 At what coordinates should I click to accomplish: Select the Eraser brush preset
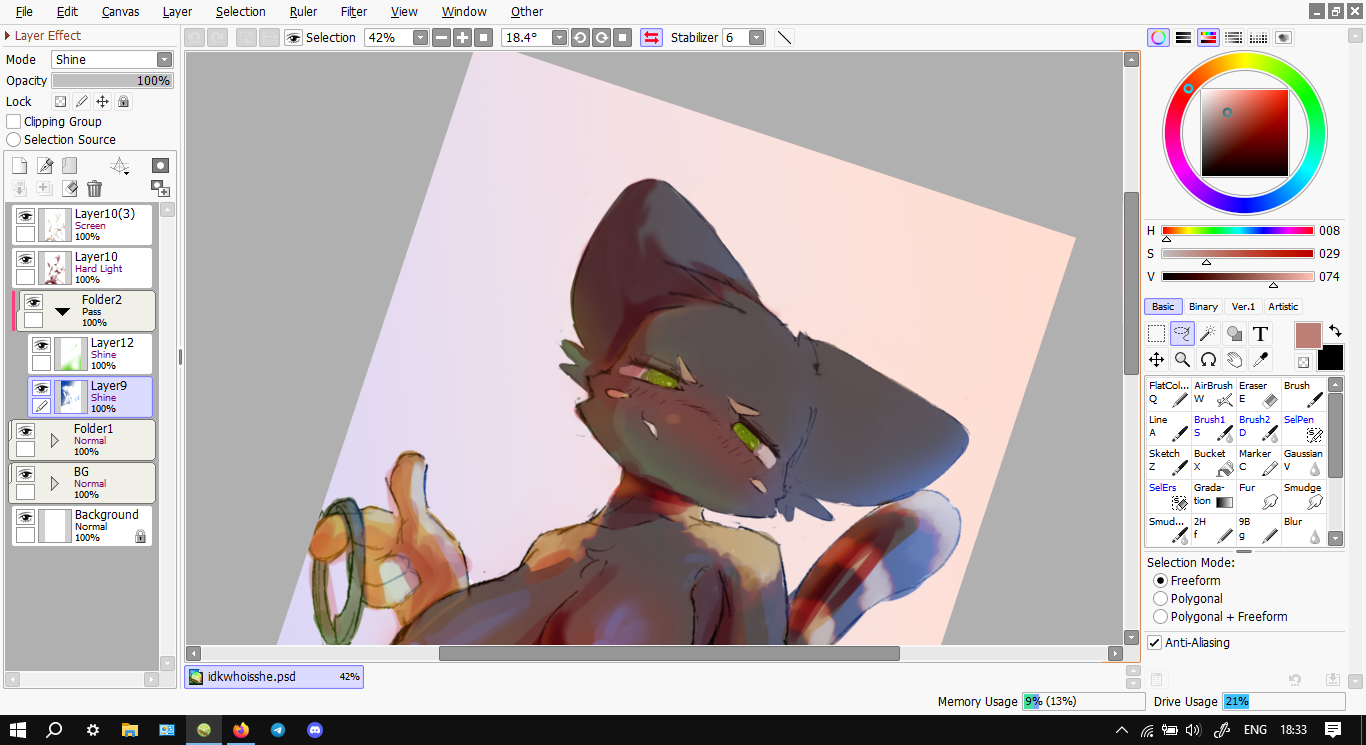[x=1258, y=394]
